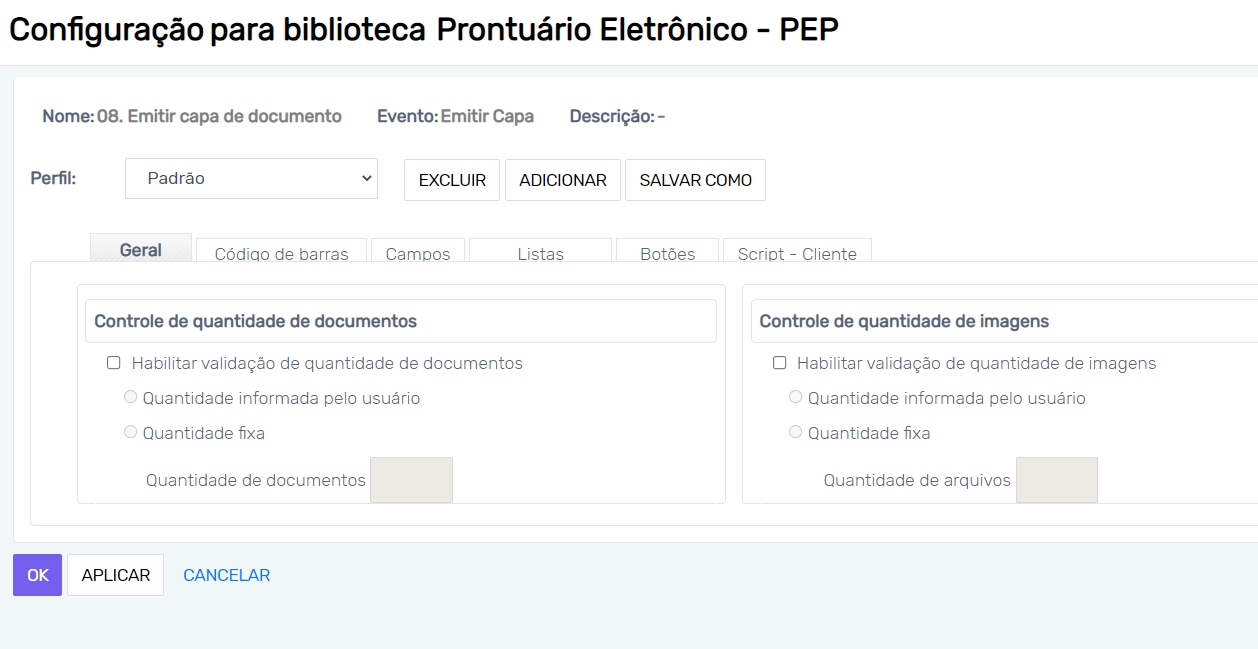This screenshot has height=649, width=1258.
Task: Open the Perfil dropdown showing Padrão
Action: (251, 179)
